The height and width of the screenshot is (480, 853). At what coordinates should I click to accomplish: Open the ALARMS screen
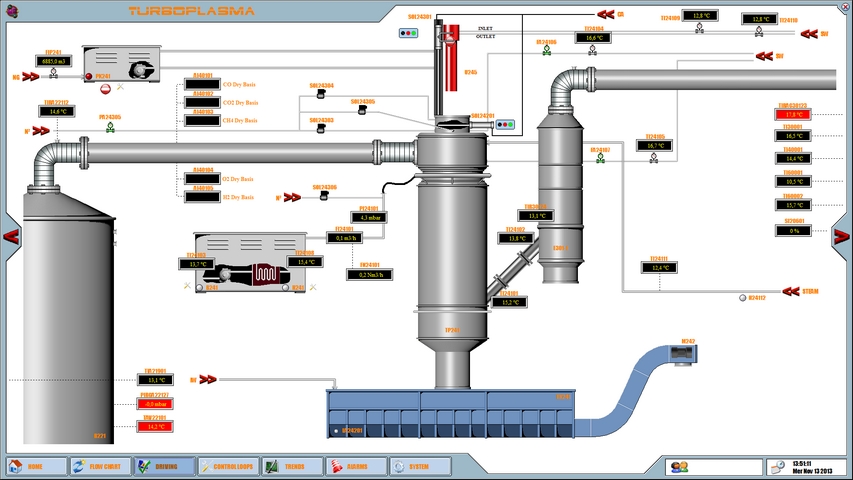(x=356, y=466)
